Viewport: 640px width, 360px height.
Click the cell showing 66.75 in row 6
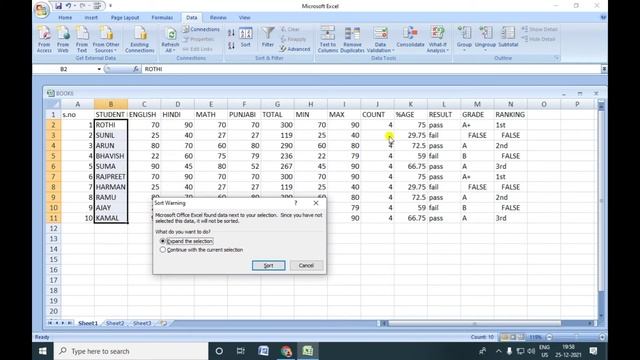click(x=410, y=167)
